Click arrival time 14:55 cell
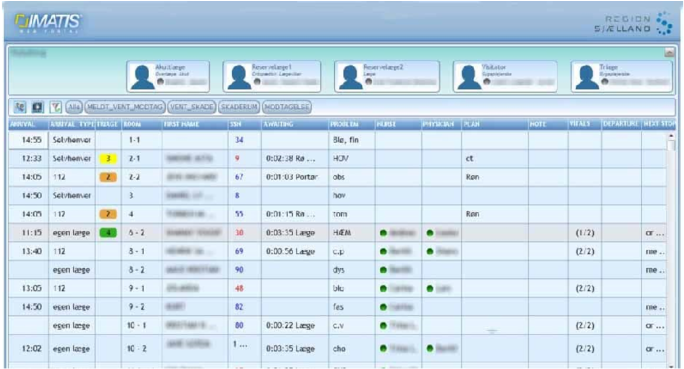The height and width of the screenshot is (369, 684). pos(29,140)
